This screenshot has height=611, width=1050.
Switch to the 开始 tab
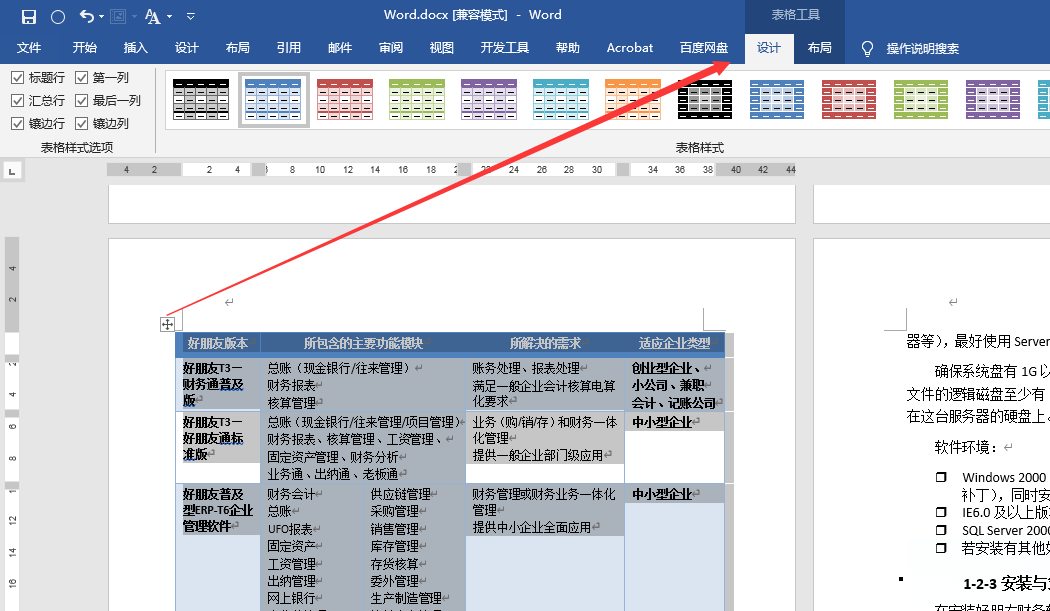pos(85,48)
